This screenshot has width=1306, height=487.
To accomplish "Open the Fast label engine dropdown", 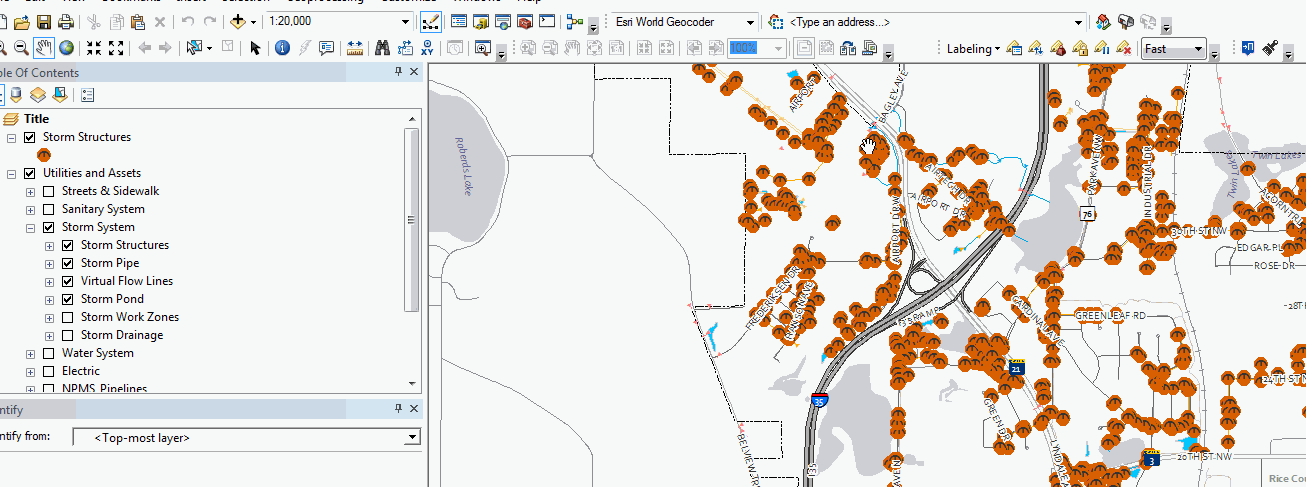I will (x=1198, y=49).
